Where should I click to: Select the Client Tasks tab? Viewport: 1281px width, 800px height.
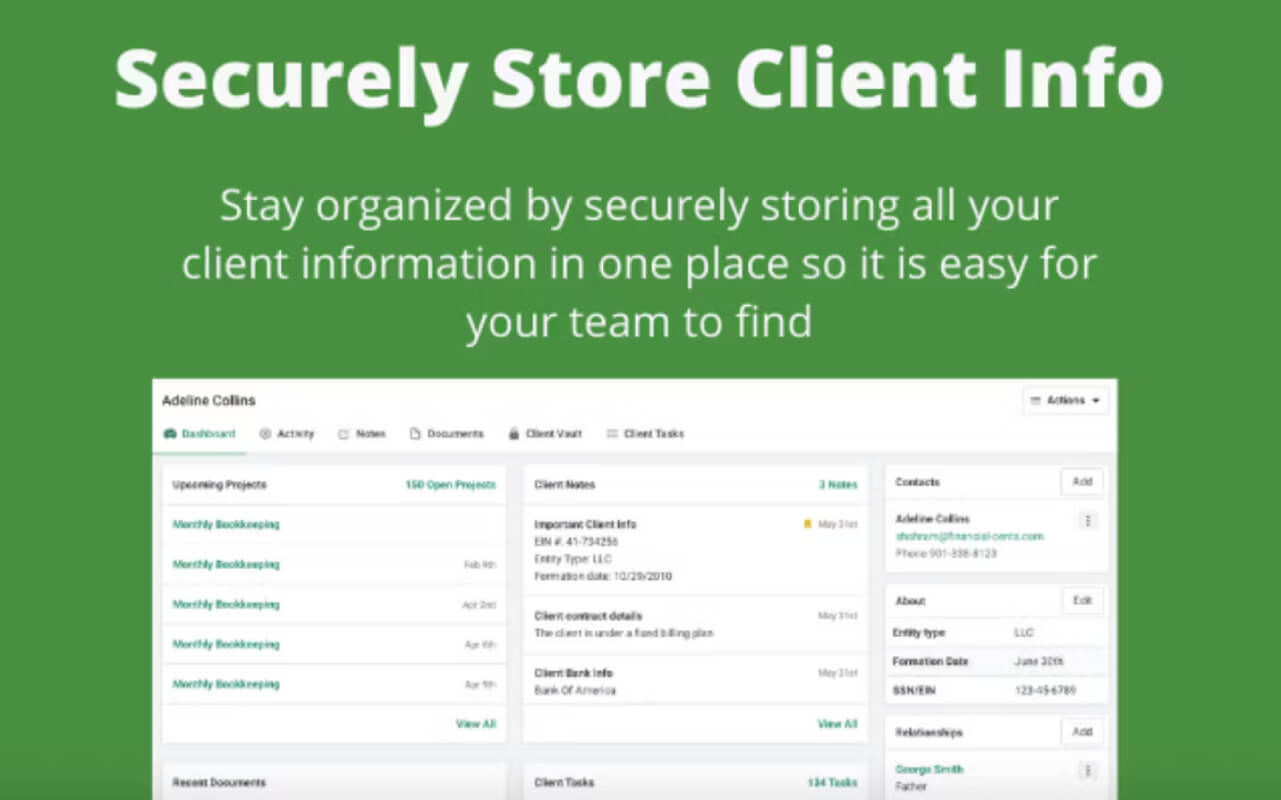click(x=645, y=434)
